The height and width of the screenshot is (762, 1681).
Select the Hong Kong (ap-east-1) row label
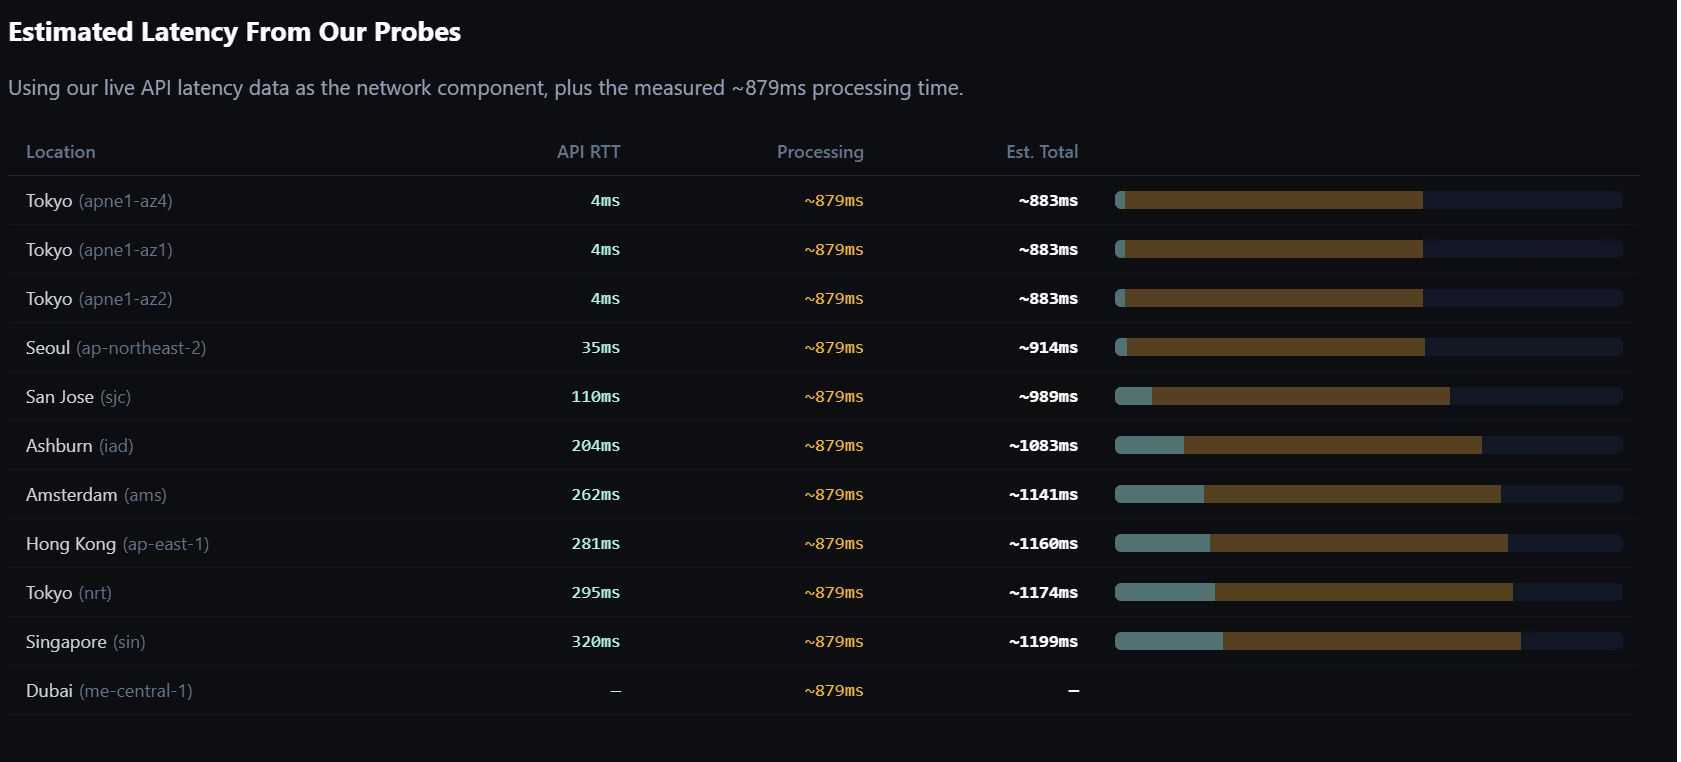pyautogui.click(x=117, y=544)
